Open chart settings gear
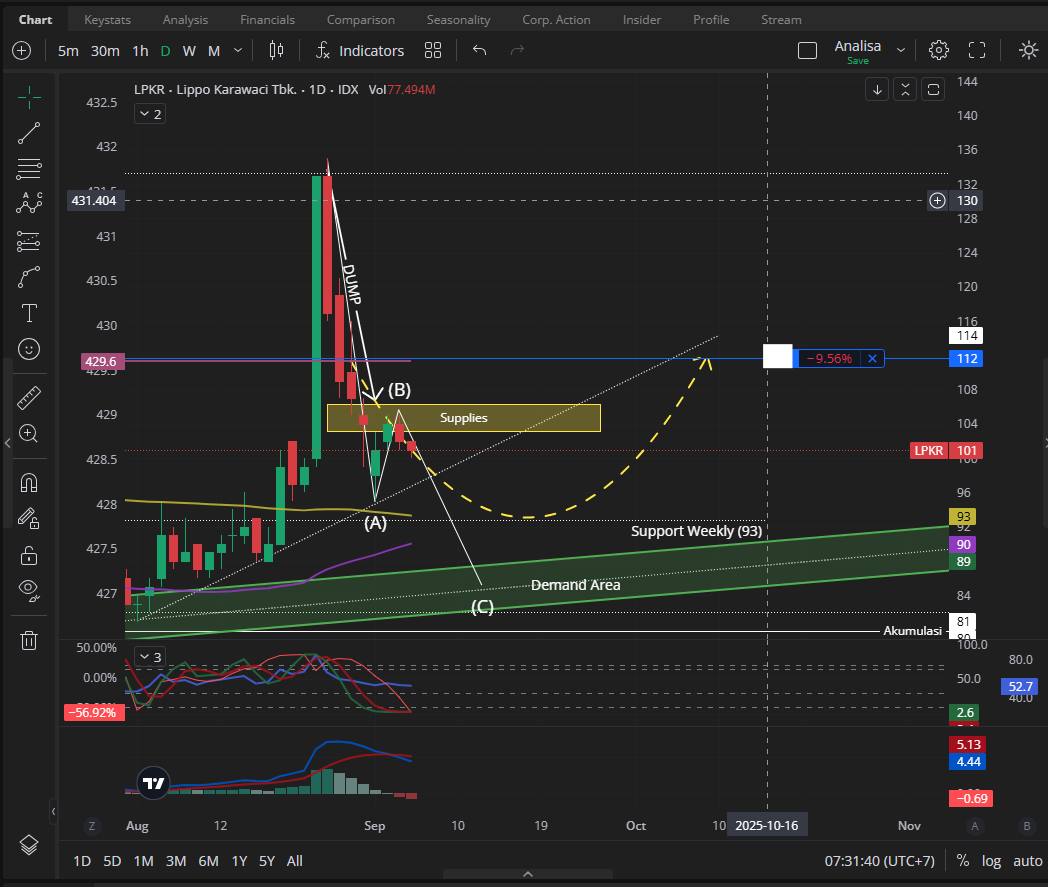This screenshot has width=1048, height=887. (938, 51)
